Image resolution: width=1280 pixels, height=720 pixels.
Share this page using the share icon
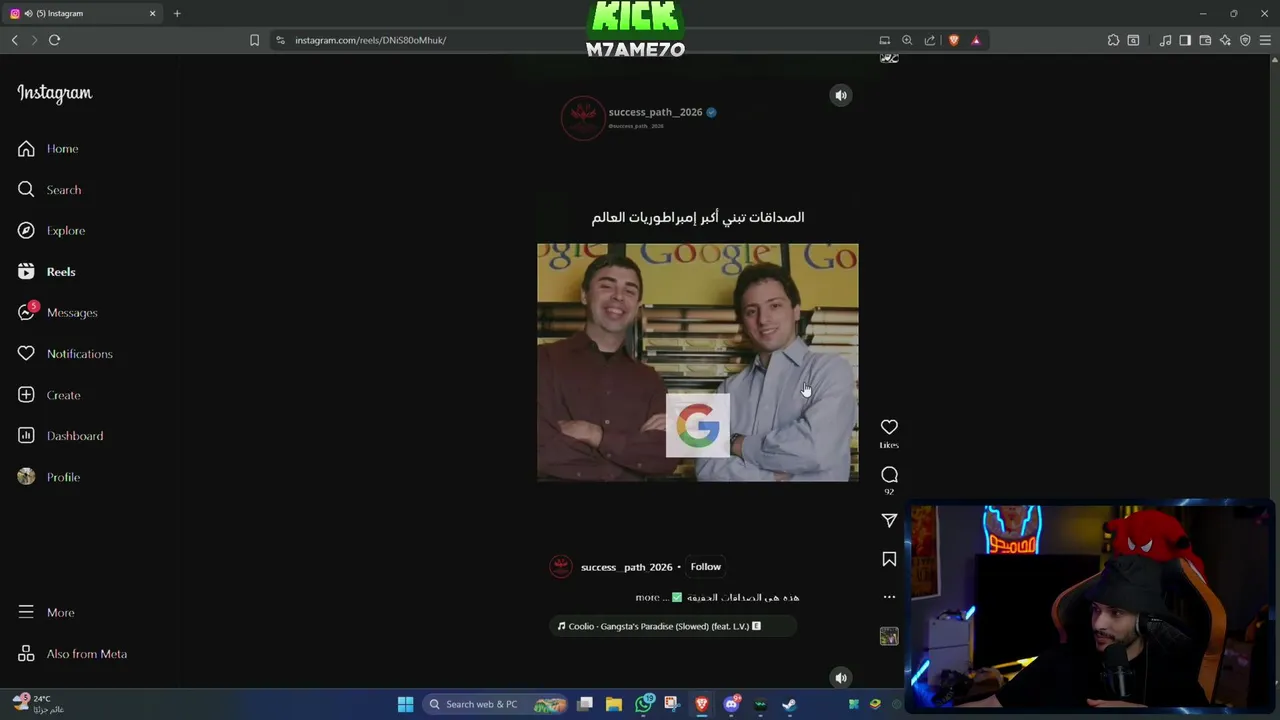pyautogui.click(x=930, y=40)
